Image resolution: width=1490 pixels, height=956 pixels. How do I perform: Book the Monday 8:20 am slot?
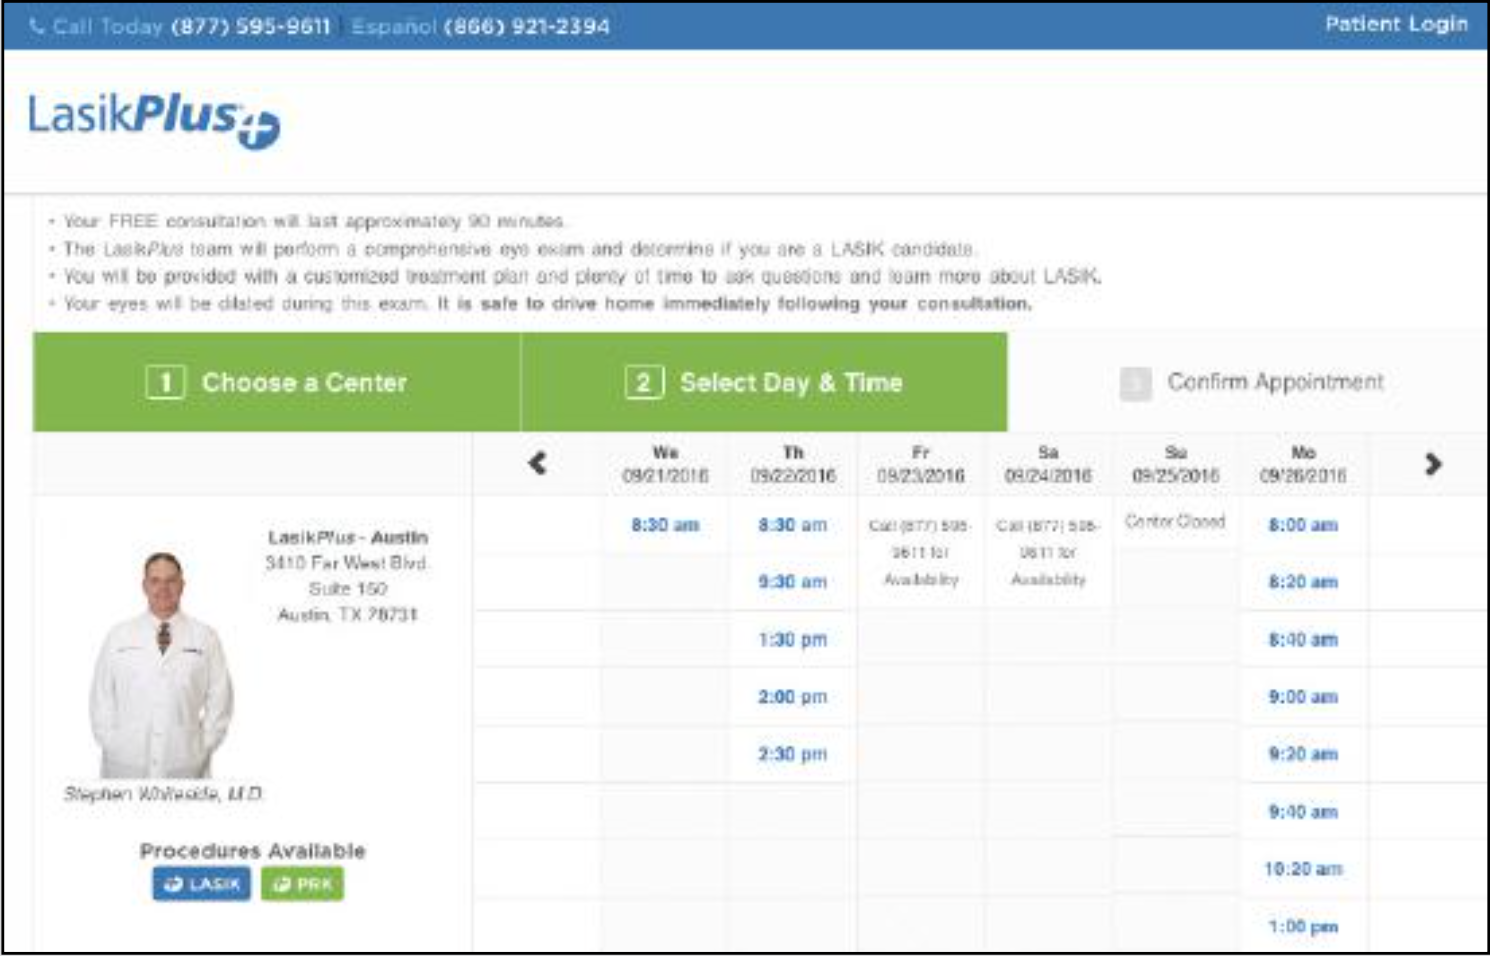tap(1303, 582)
